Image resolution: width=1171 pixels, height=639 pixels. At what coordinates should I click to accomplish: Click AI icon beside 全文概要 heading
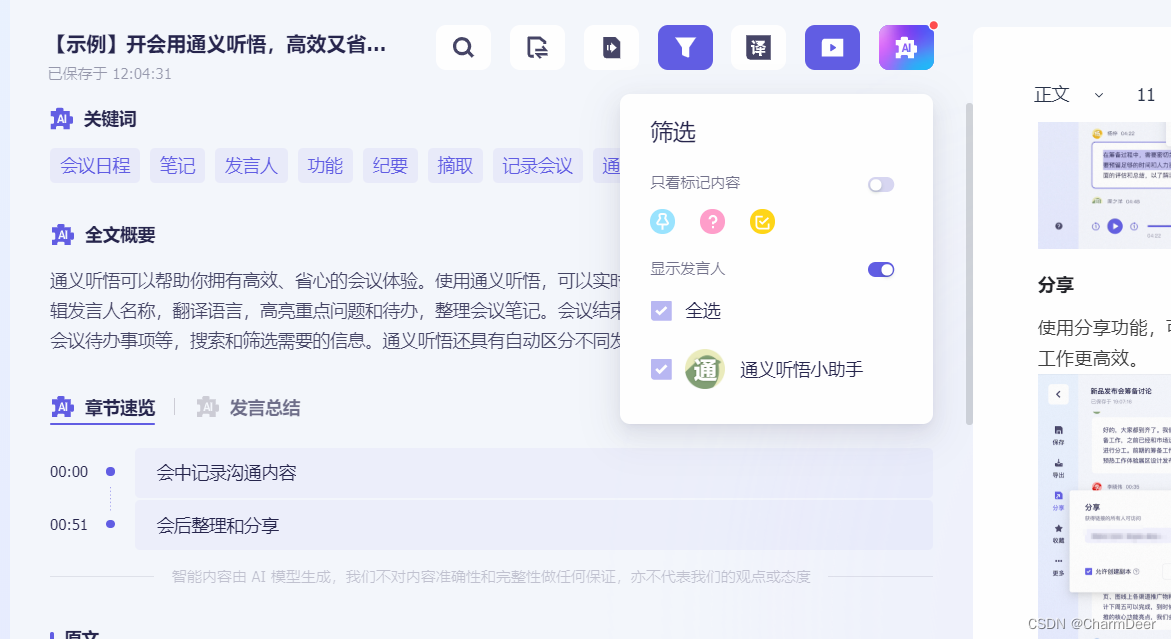62,235
